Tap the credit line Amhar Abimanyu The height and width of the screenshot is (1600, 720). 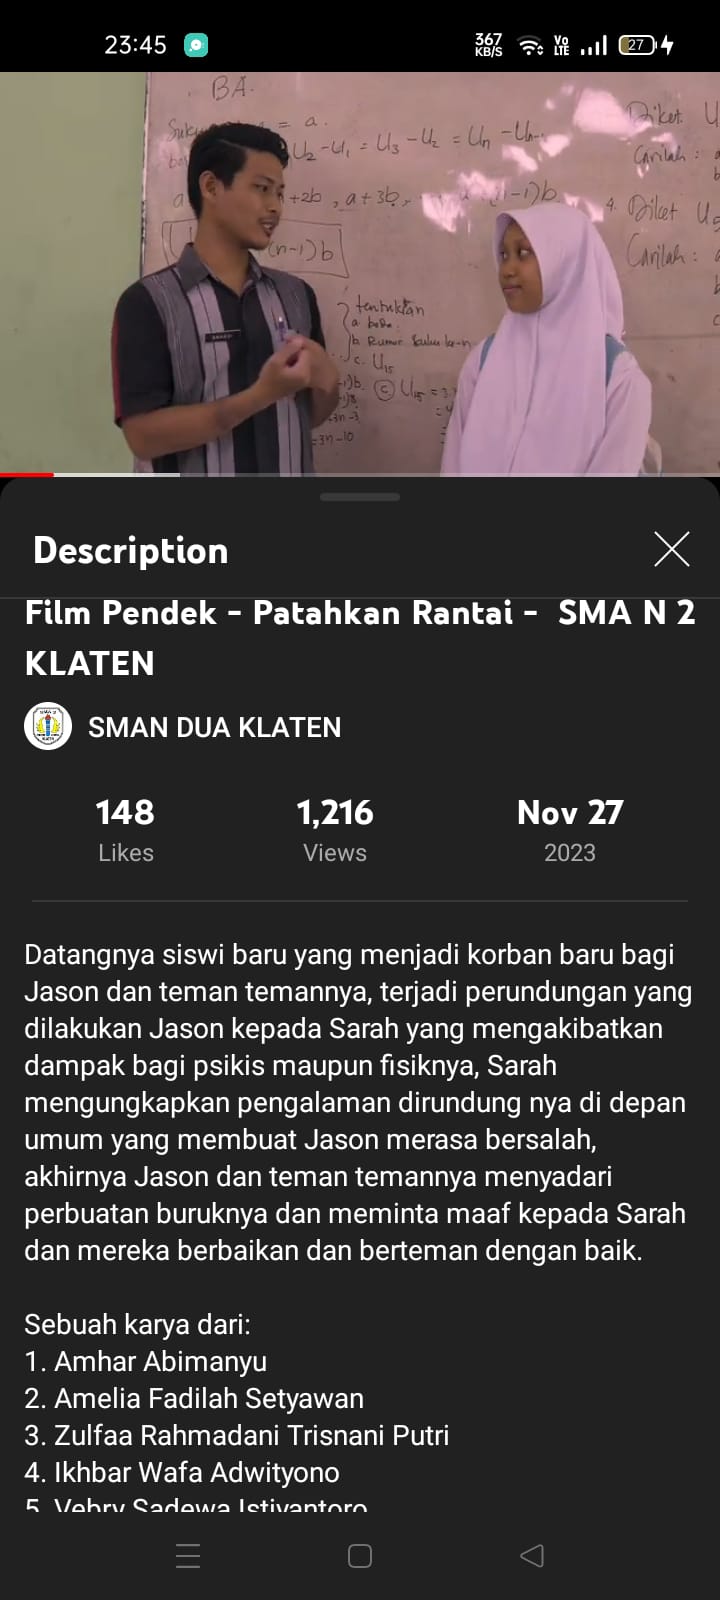146,1361
